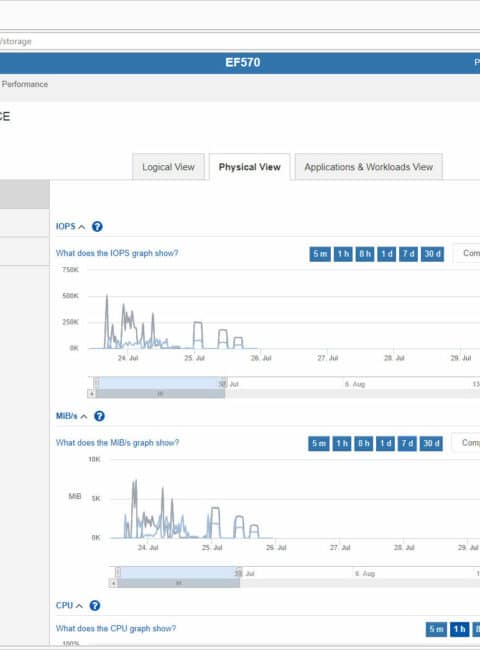480x650 pixels.
Task: Click the IOPS navigator scrollbar thumb
Action: (160, 394)
